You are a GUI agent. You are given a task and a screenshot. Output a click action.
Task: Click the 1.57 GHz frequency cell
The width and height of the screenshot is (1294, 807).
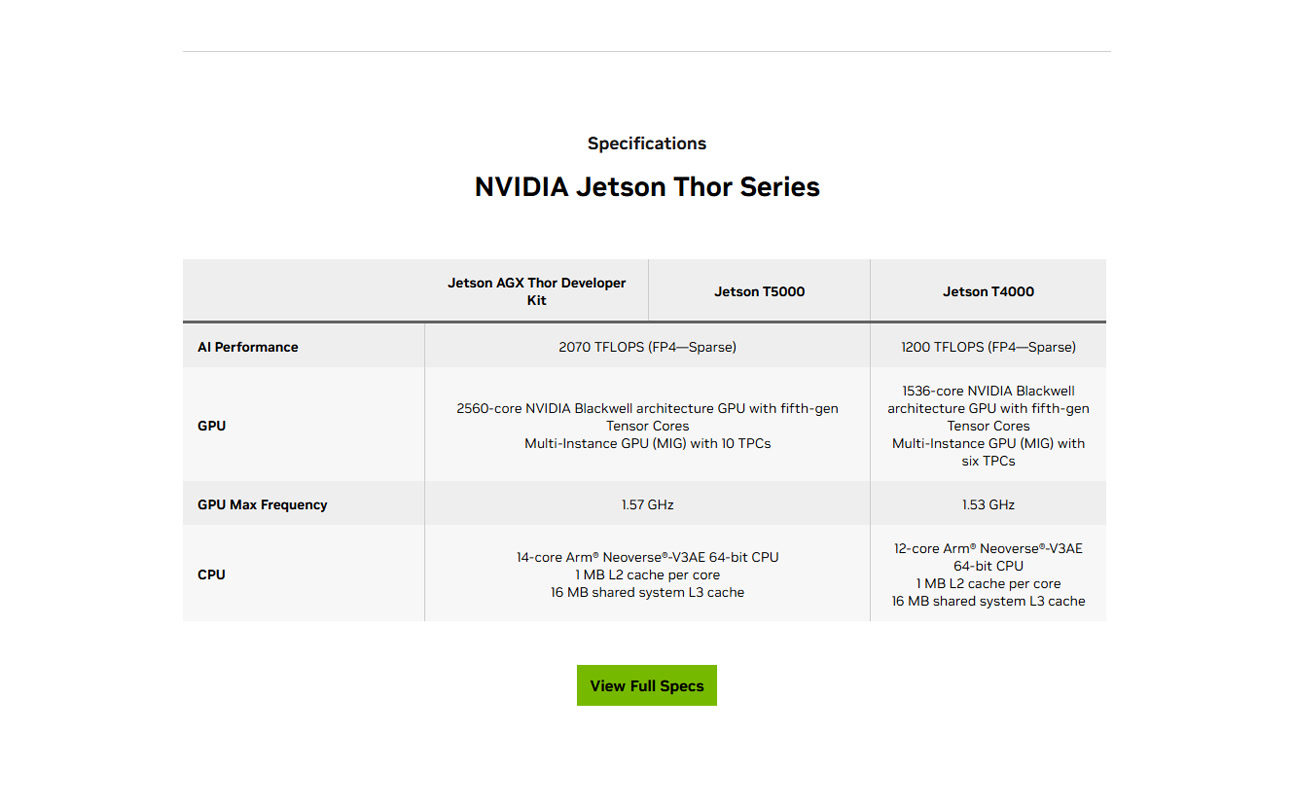(x=647, y=505)
